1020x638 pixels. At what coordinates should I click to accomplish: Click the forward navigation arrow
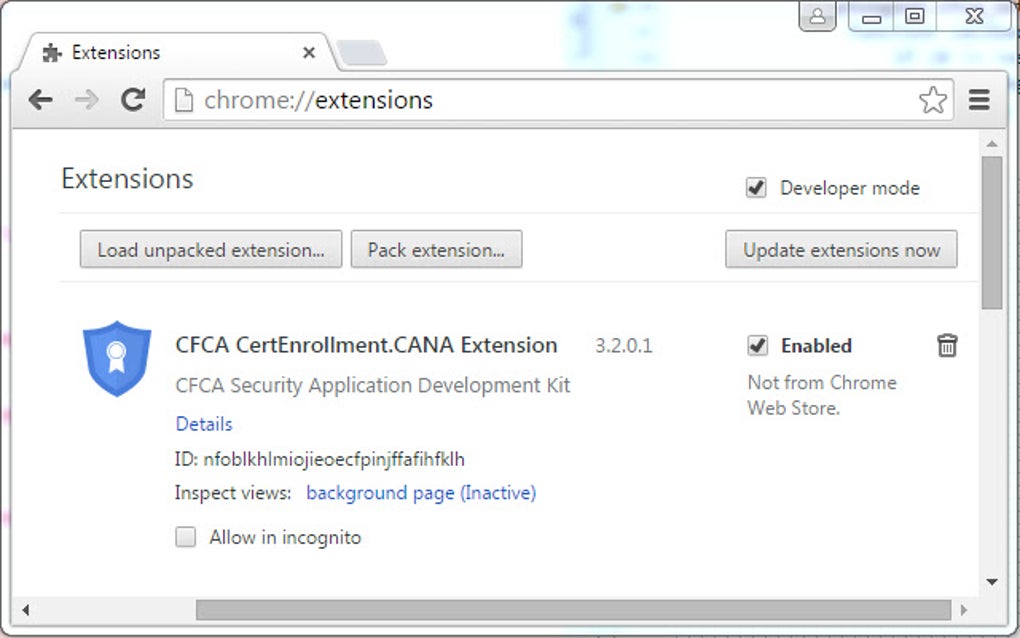[86, 100]
